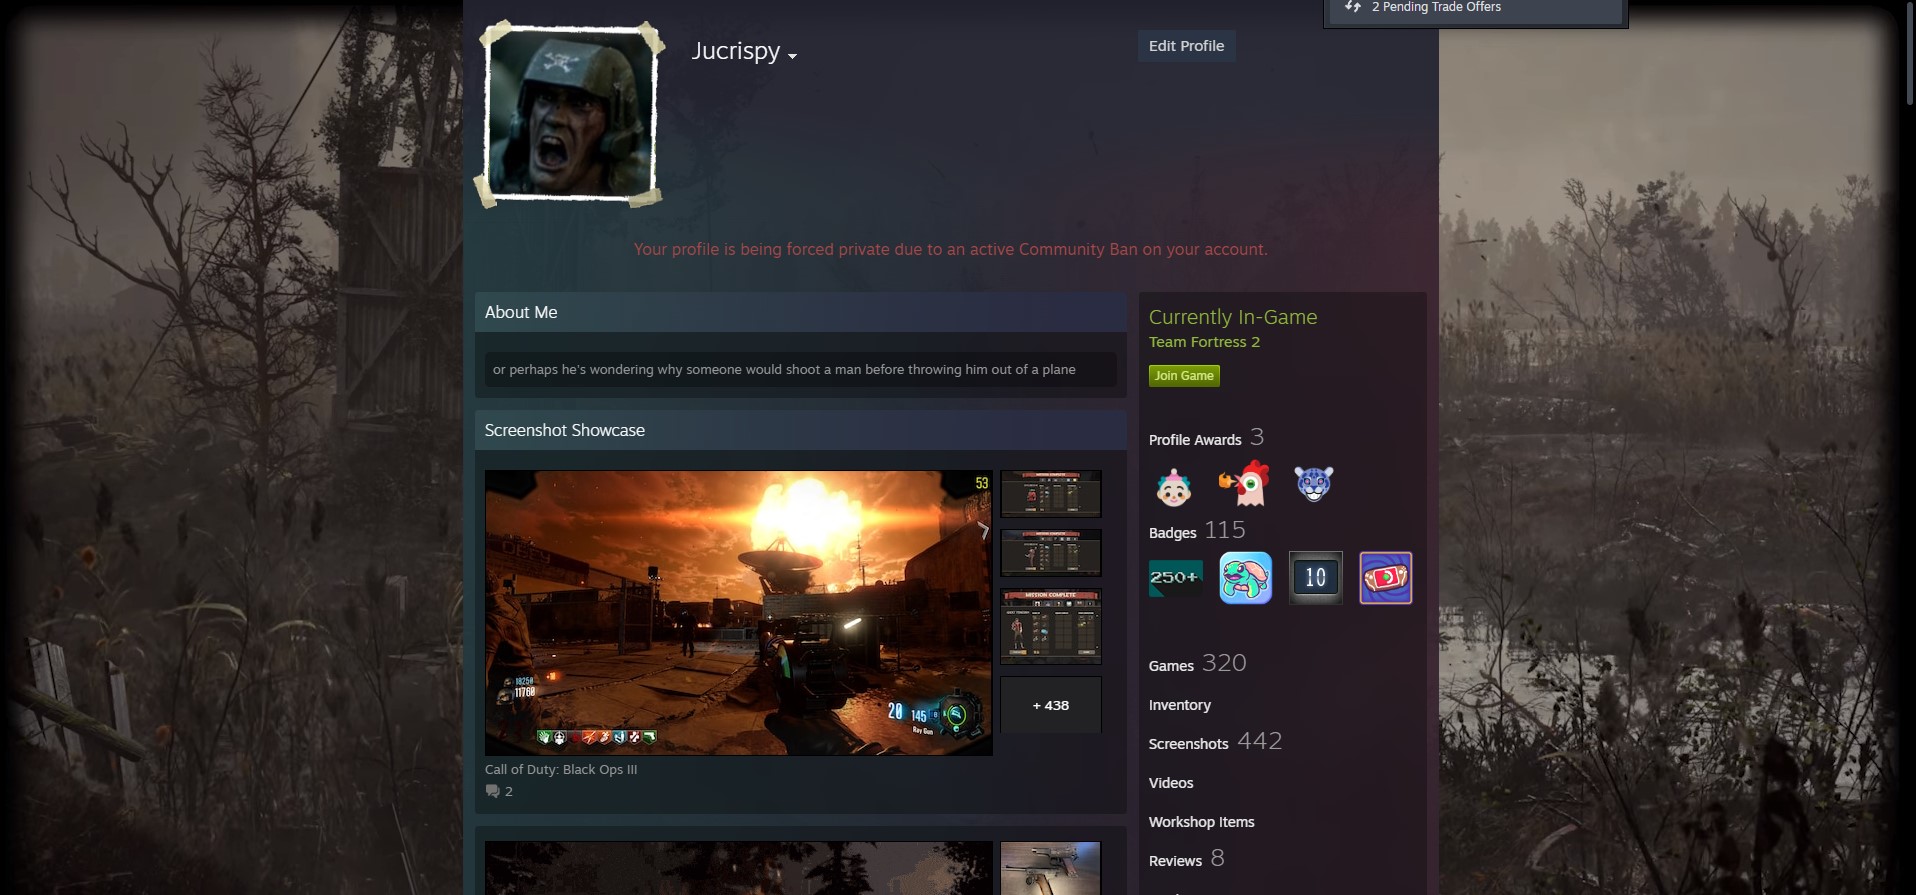Open the turtle creature badge
The height and width of the screenshot is (895, 1916).
click(1246, 578)
